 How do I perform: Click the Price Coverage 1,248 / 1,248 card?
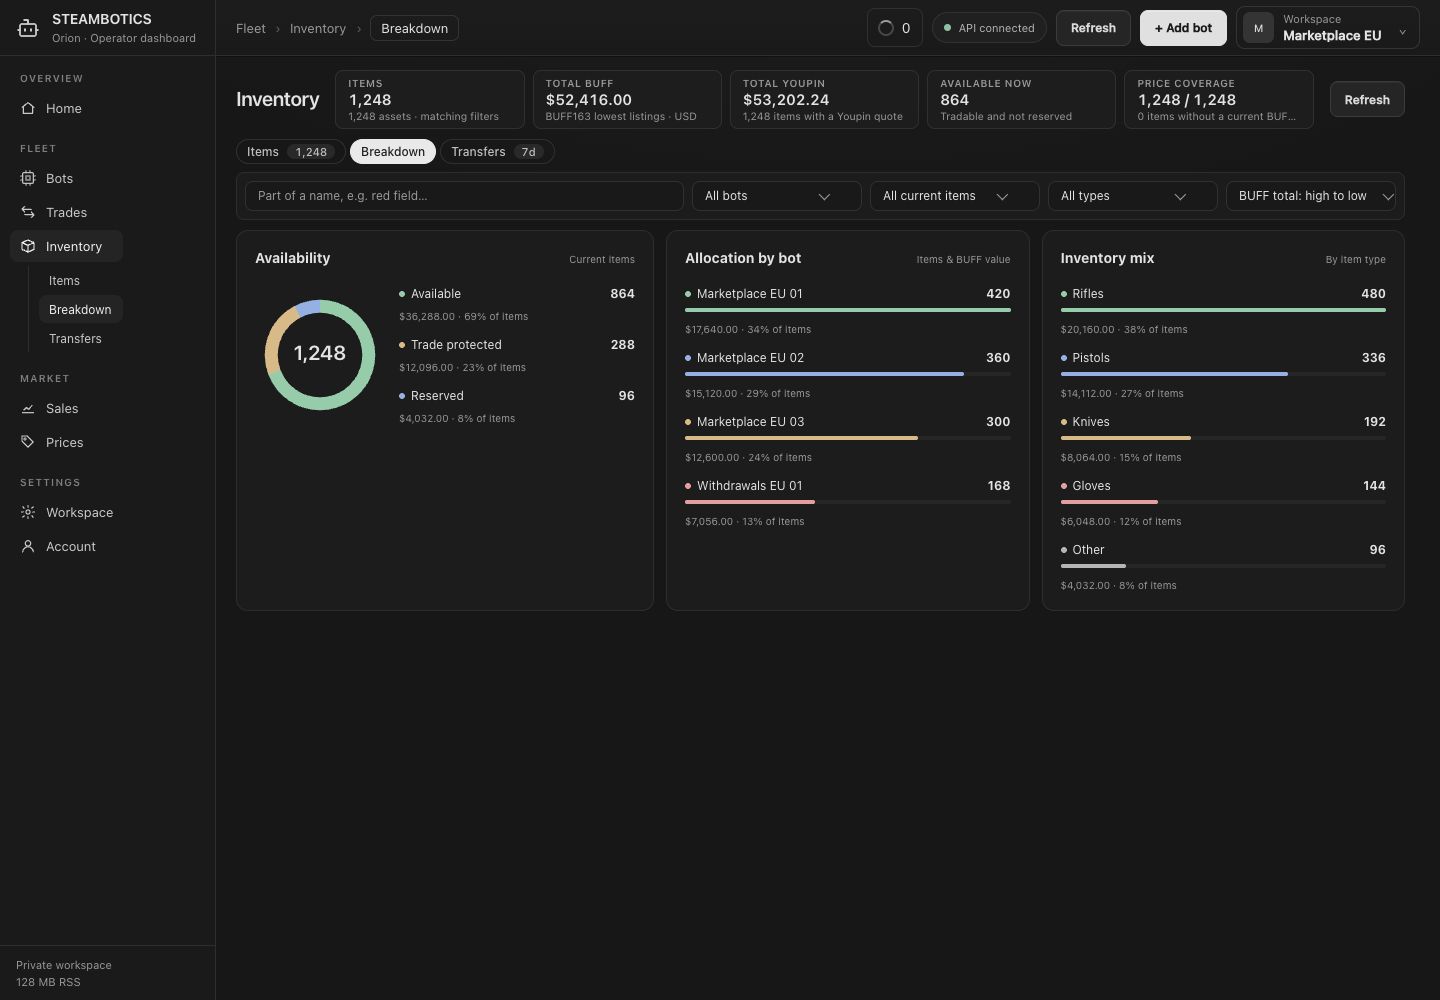pyautogui.click(x=1218, y=99)
